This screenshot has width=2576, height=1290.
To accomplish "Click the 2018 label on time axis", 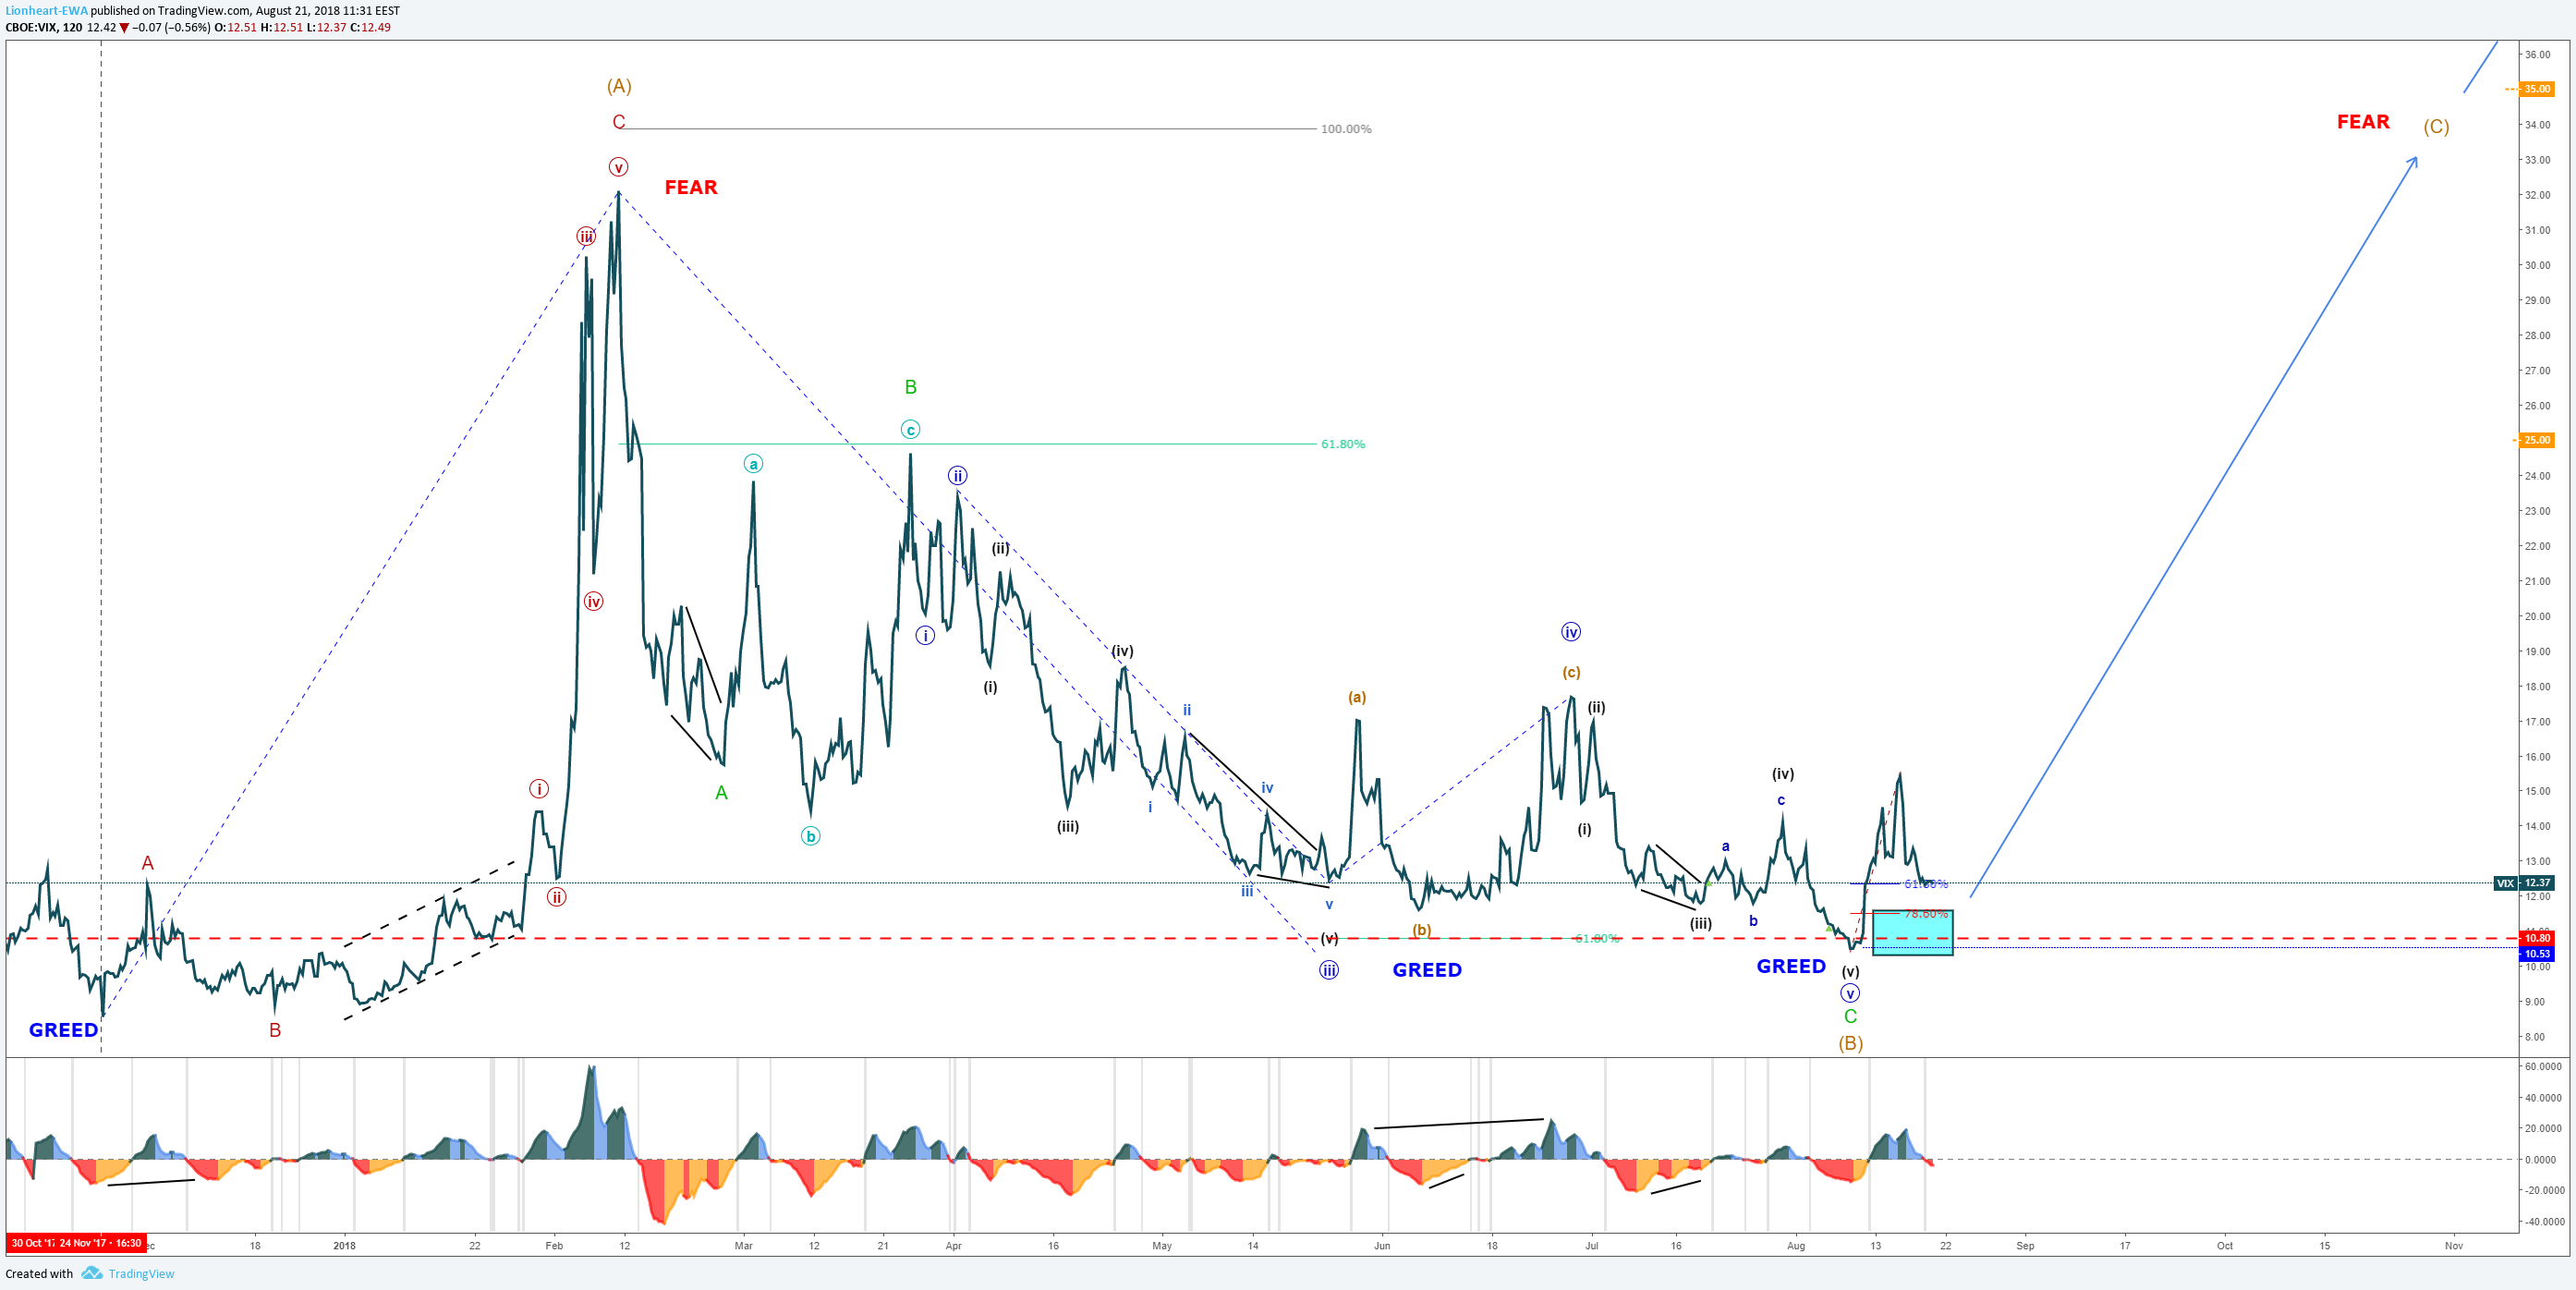I will point(344,1246).
